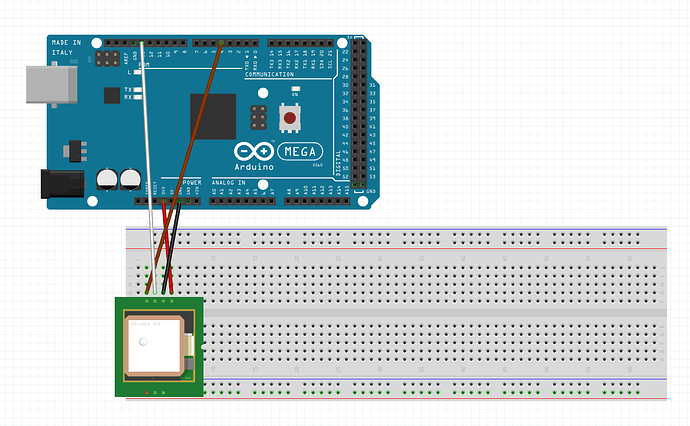Click the black DC power jack
690x426 pixels.
pos(62,184)
